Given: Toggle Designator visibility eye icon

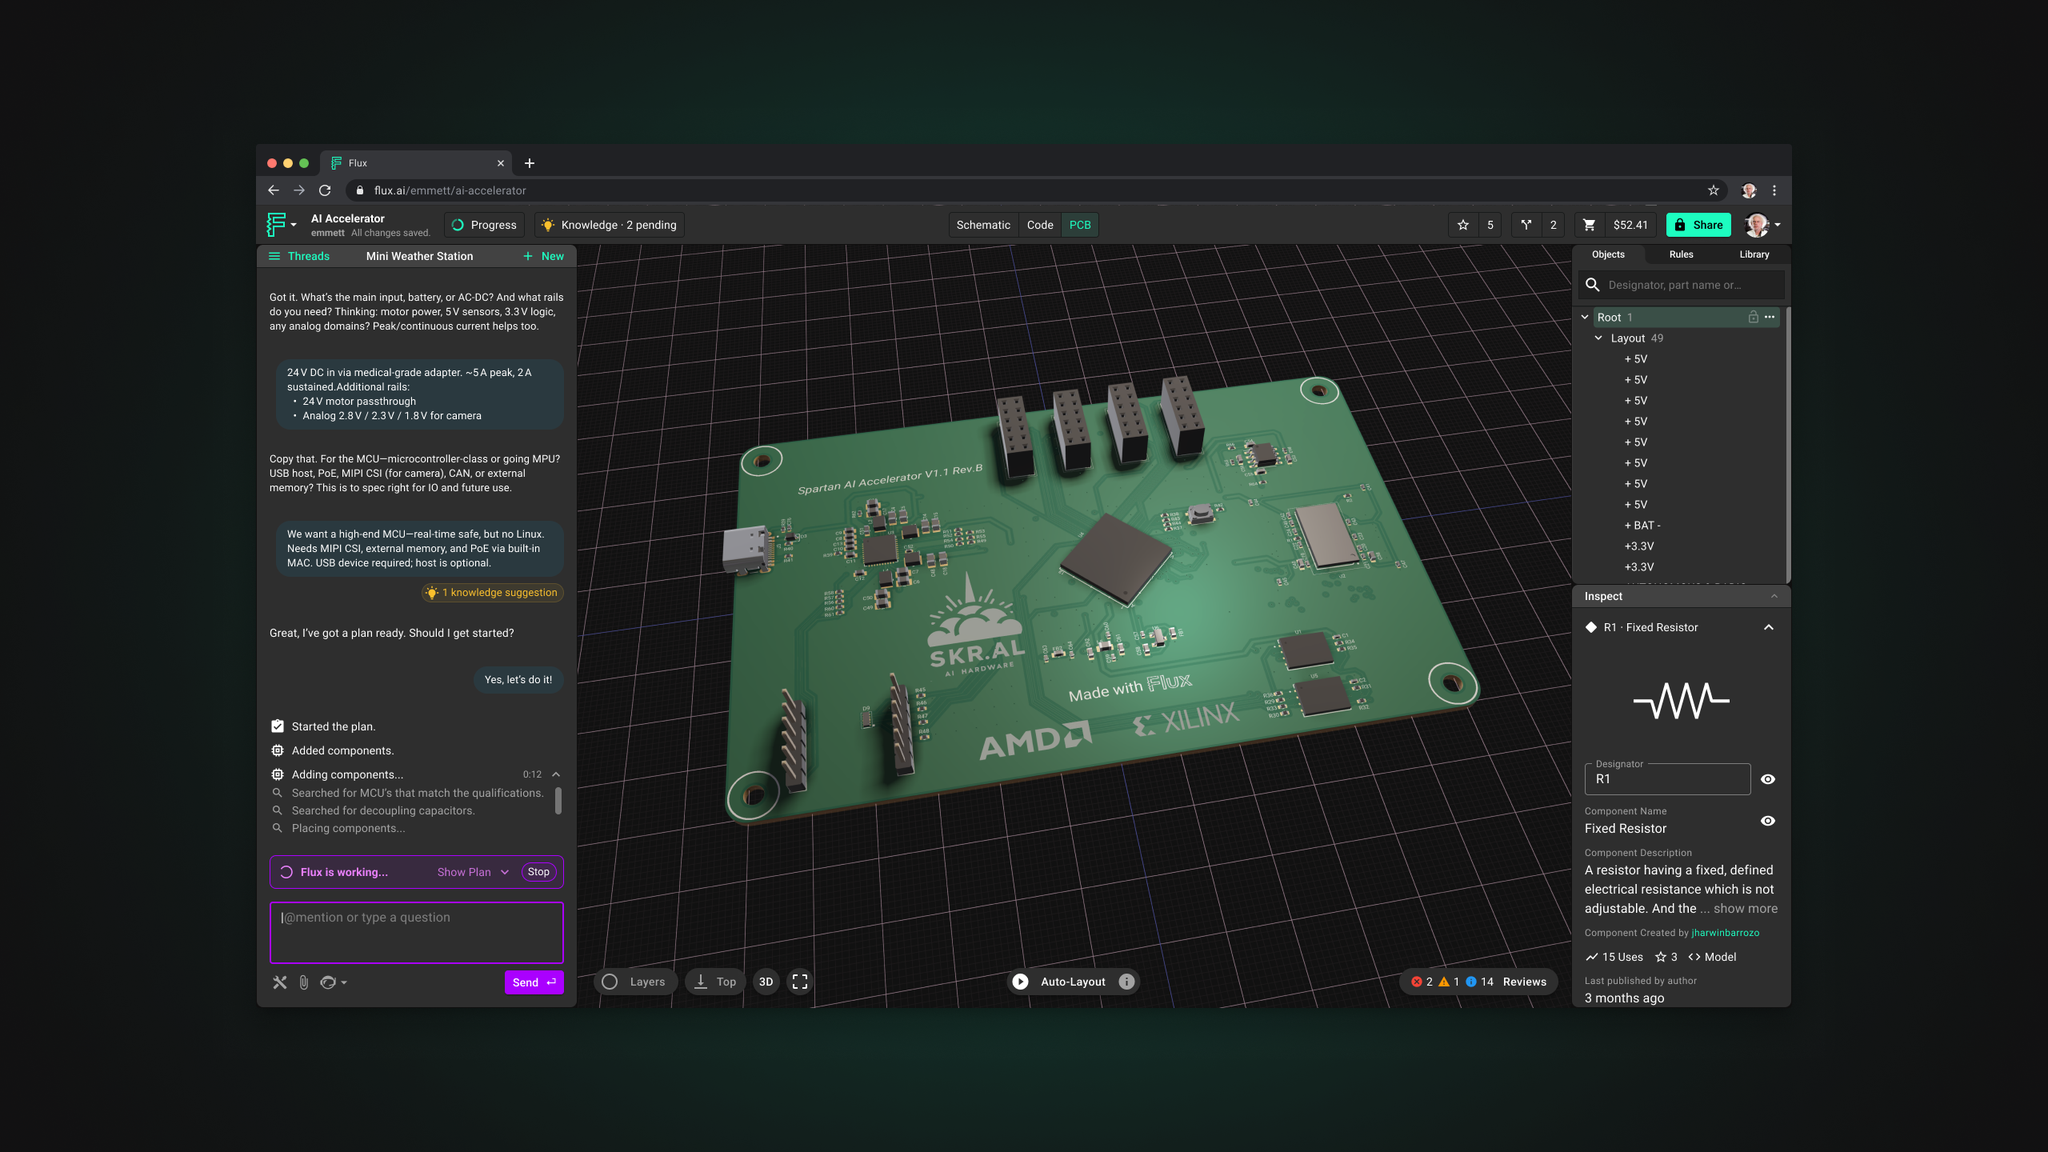Looking at the screenshot, I should (1768, 779).
